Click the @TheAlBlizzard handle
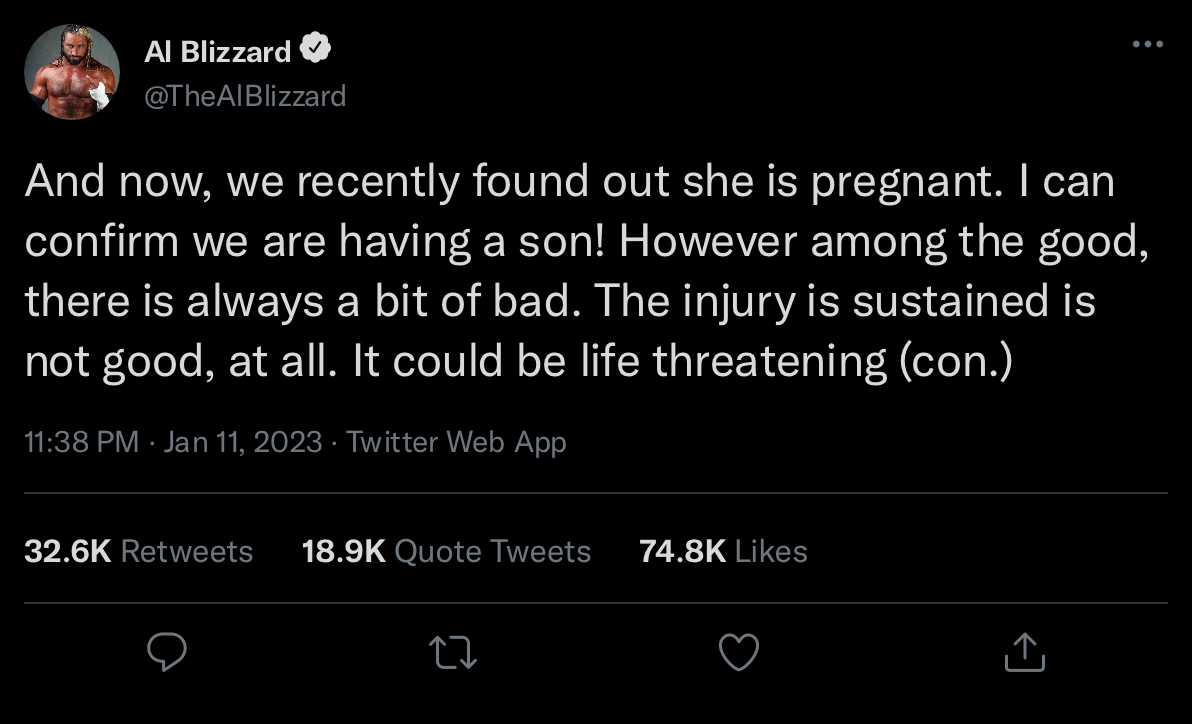 [245, 95]
